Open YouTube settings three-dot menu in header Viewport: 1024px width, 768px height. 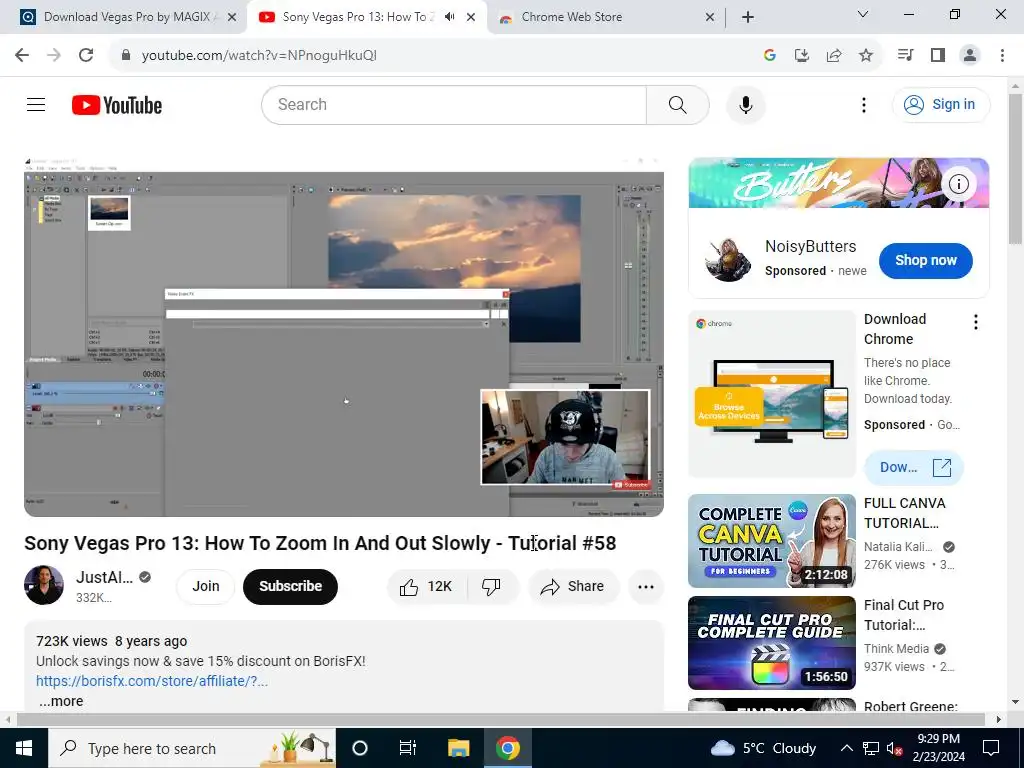coord(863,104)
